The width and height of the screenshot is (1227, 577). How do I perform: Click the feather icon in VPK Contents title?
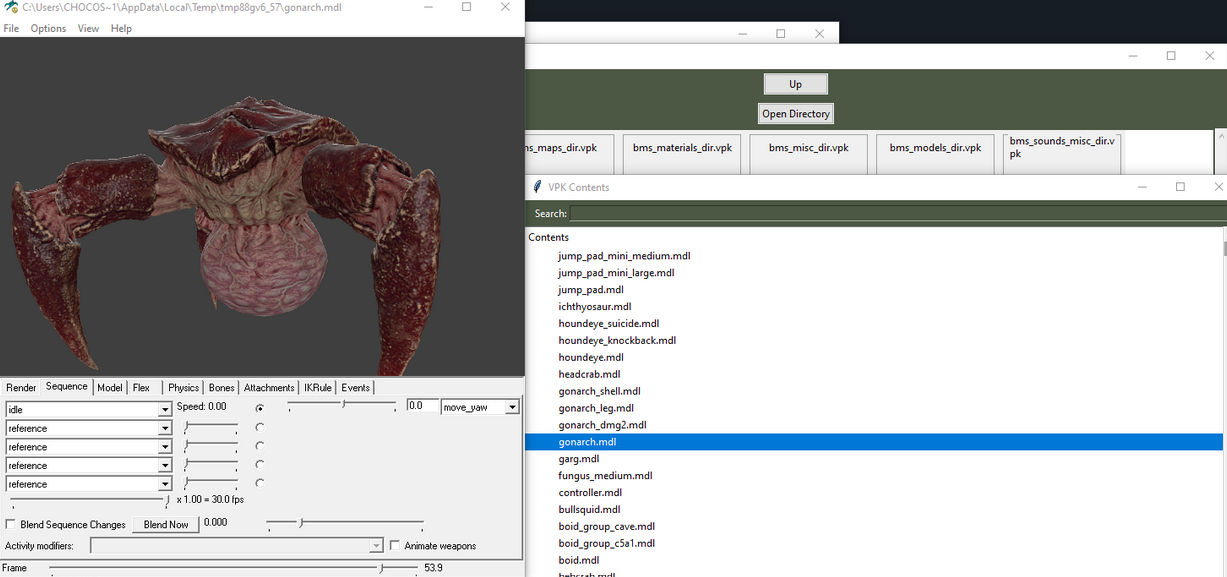point(537,187)
